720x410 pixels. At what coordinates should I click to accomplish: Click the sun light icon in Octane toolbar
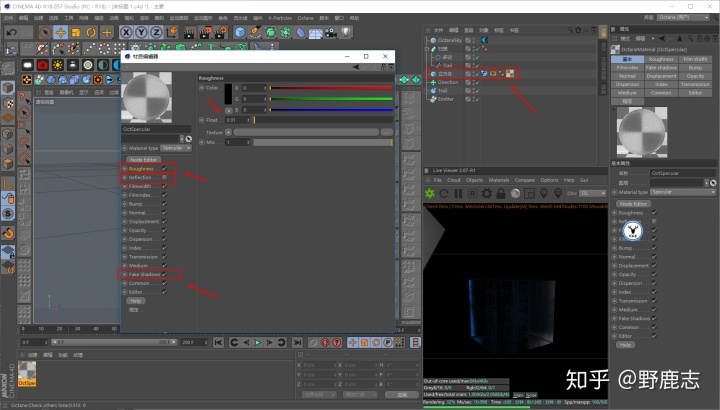point(58,65)
